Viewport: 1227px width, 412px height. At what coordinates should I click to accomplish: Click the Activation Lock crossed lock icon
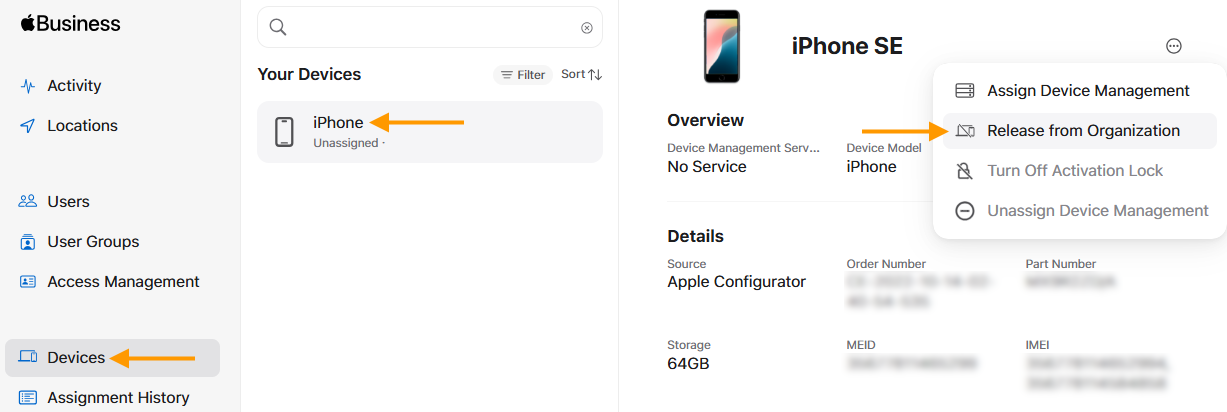pyautogui.click(x=965, y=171)
